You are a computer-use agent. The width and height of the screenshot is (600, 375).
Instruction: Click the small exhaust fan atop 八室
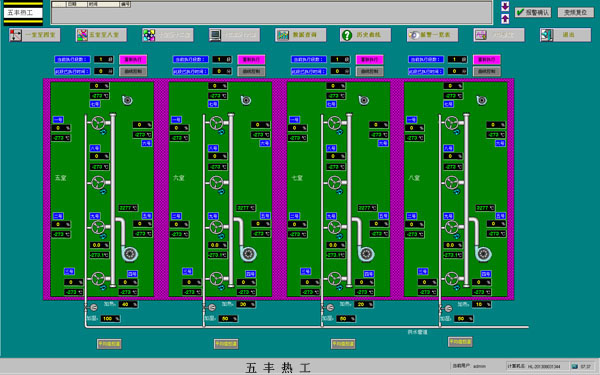[x=481, y=100]
